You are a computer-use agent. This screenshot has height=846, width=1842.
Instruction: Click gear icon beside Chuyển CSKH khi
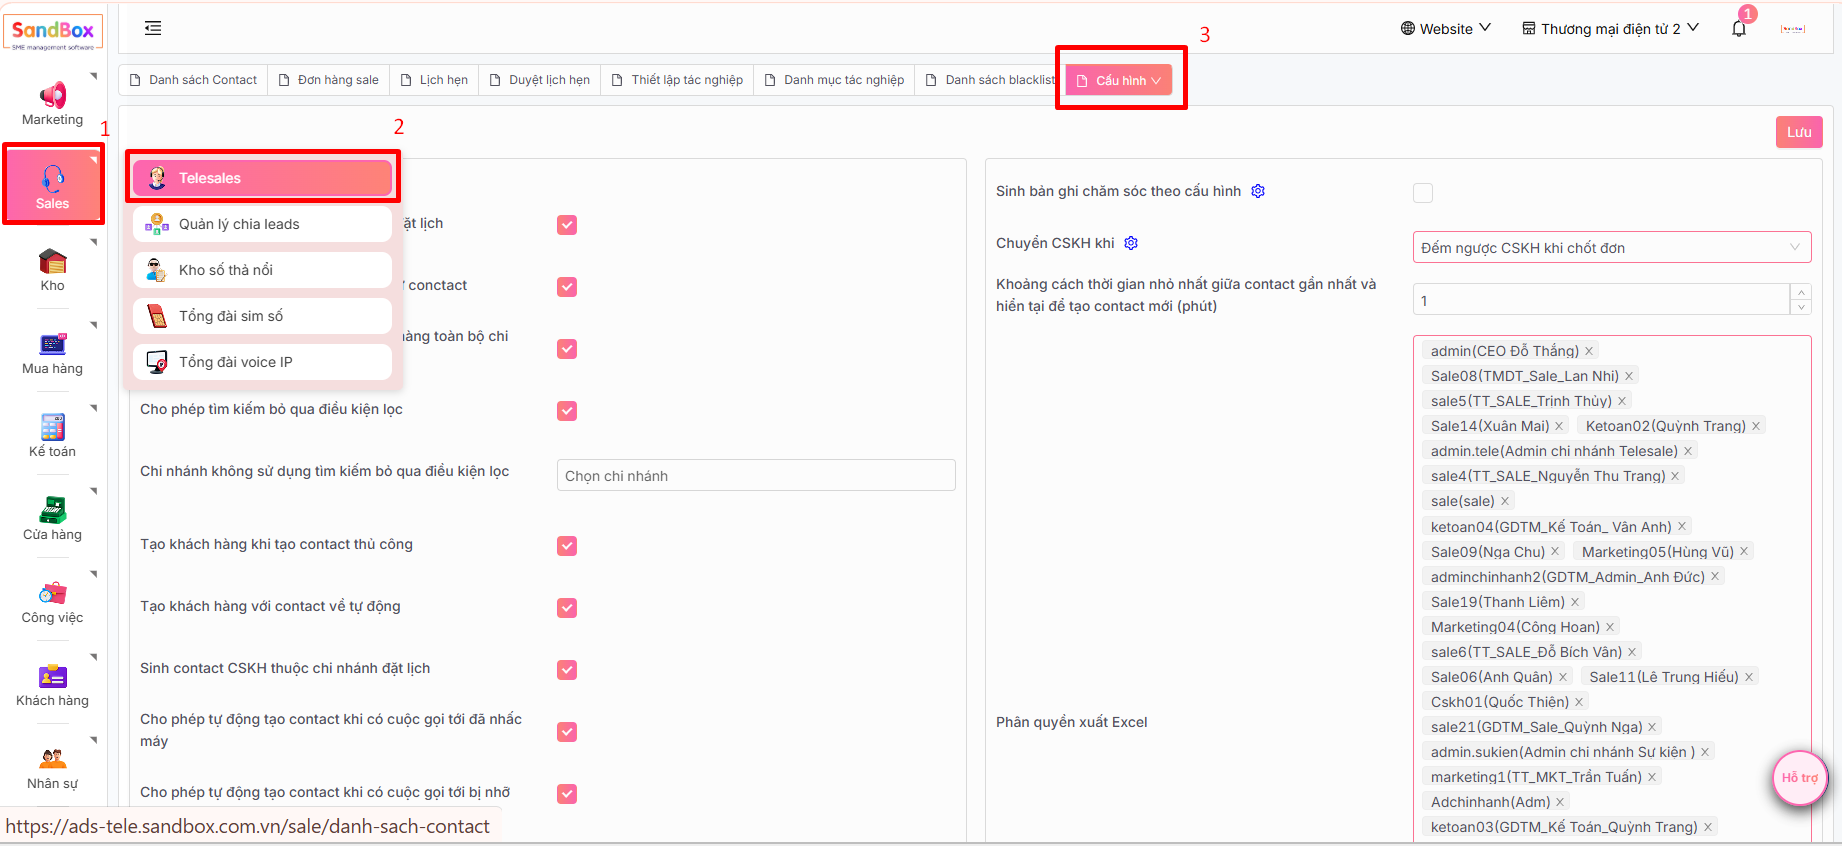tap(1131, 243)
